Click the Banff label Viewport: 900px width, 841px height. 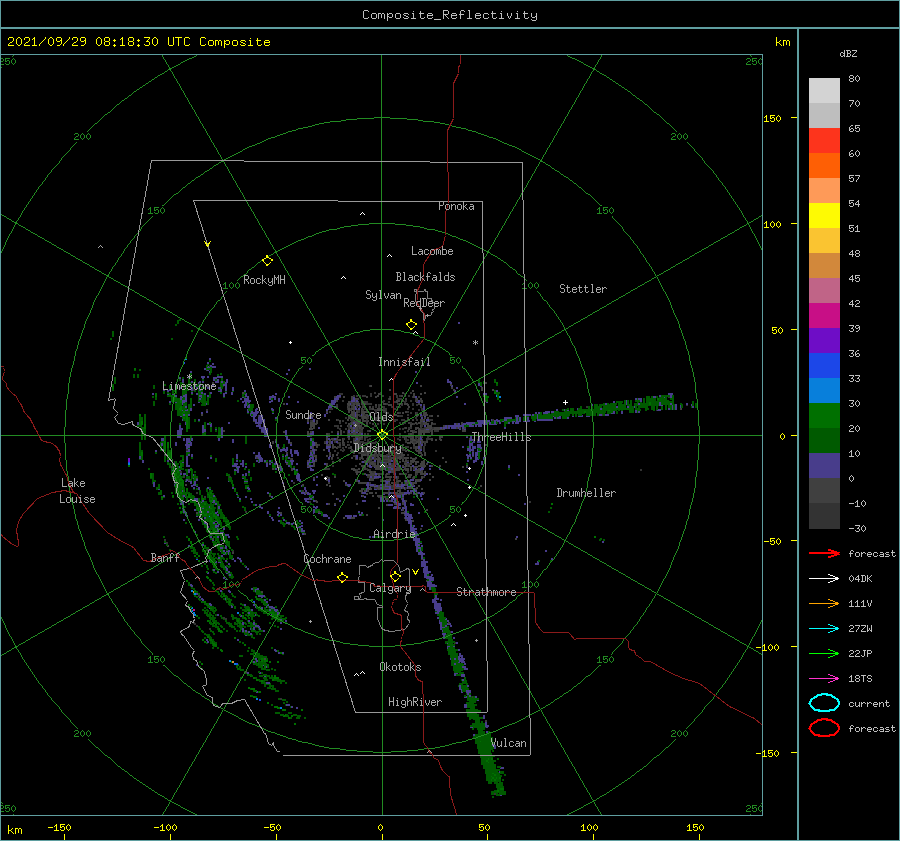click(165, 558)
